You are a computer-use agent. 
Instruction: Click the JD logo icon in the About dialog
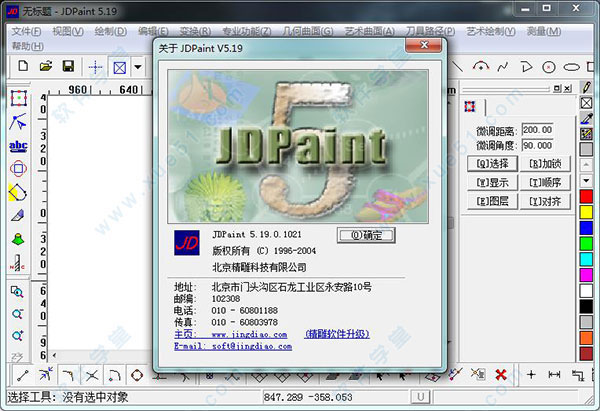[x=187, y=243]
